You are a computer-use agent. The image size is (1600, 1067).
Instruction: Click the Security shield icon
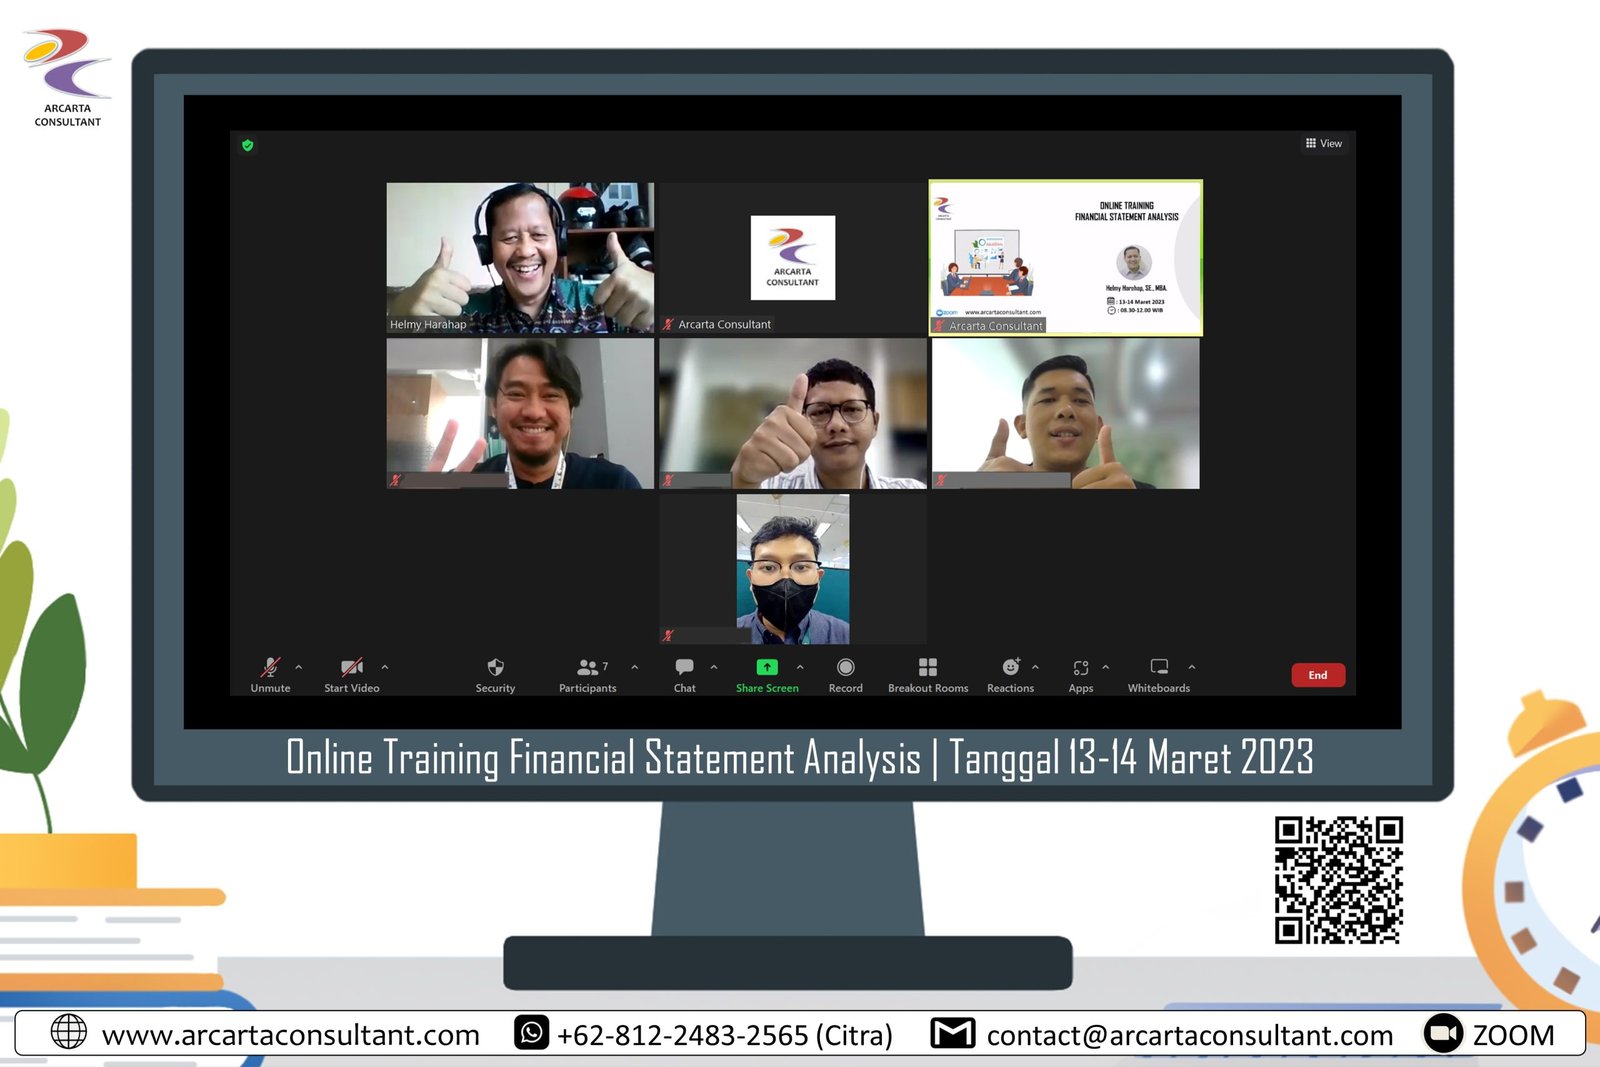point(495,668)
